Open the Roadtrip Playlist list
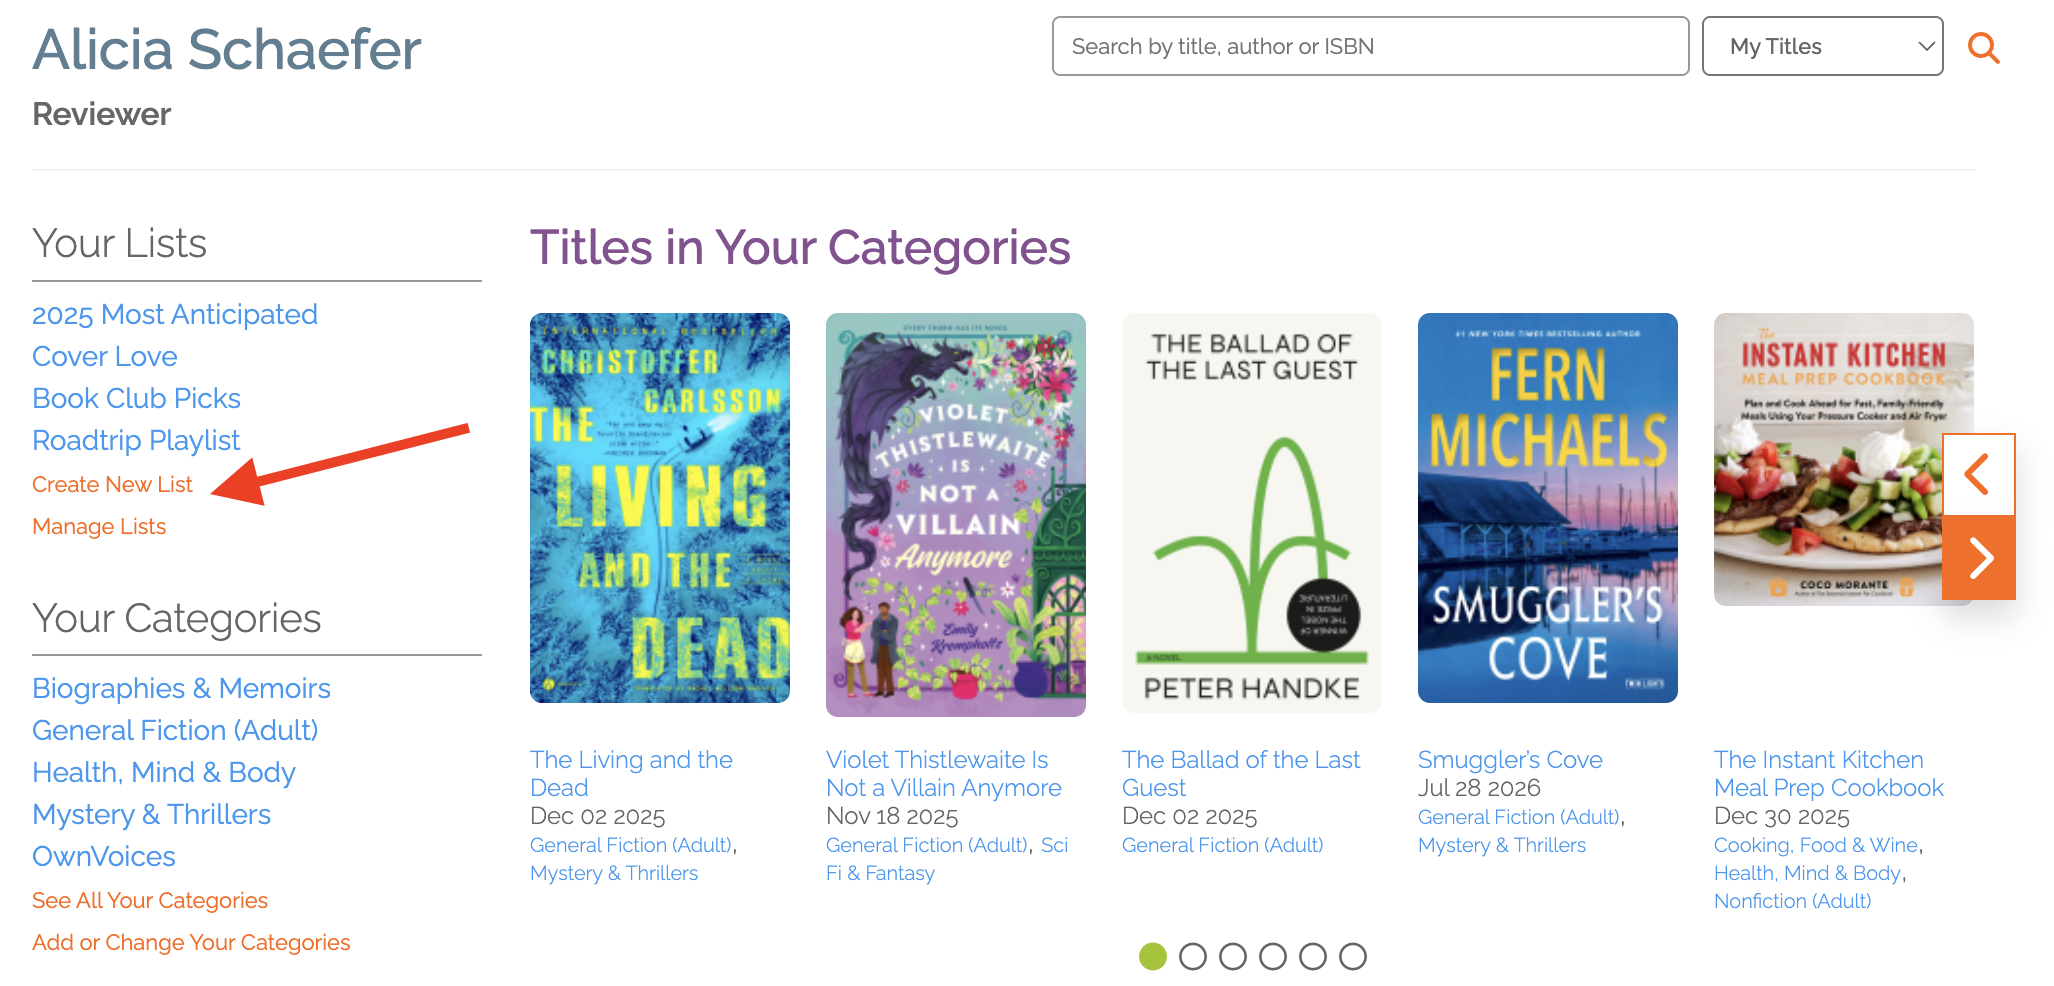Viewport: 2054px width, 986px height. [136, 441]
